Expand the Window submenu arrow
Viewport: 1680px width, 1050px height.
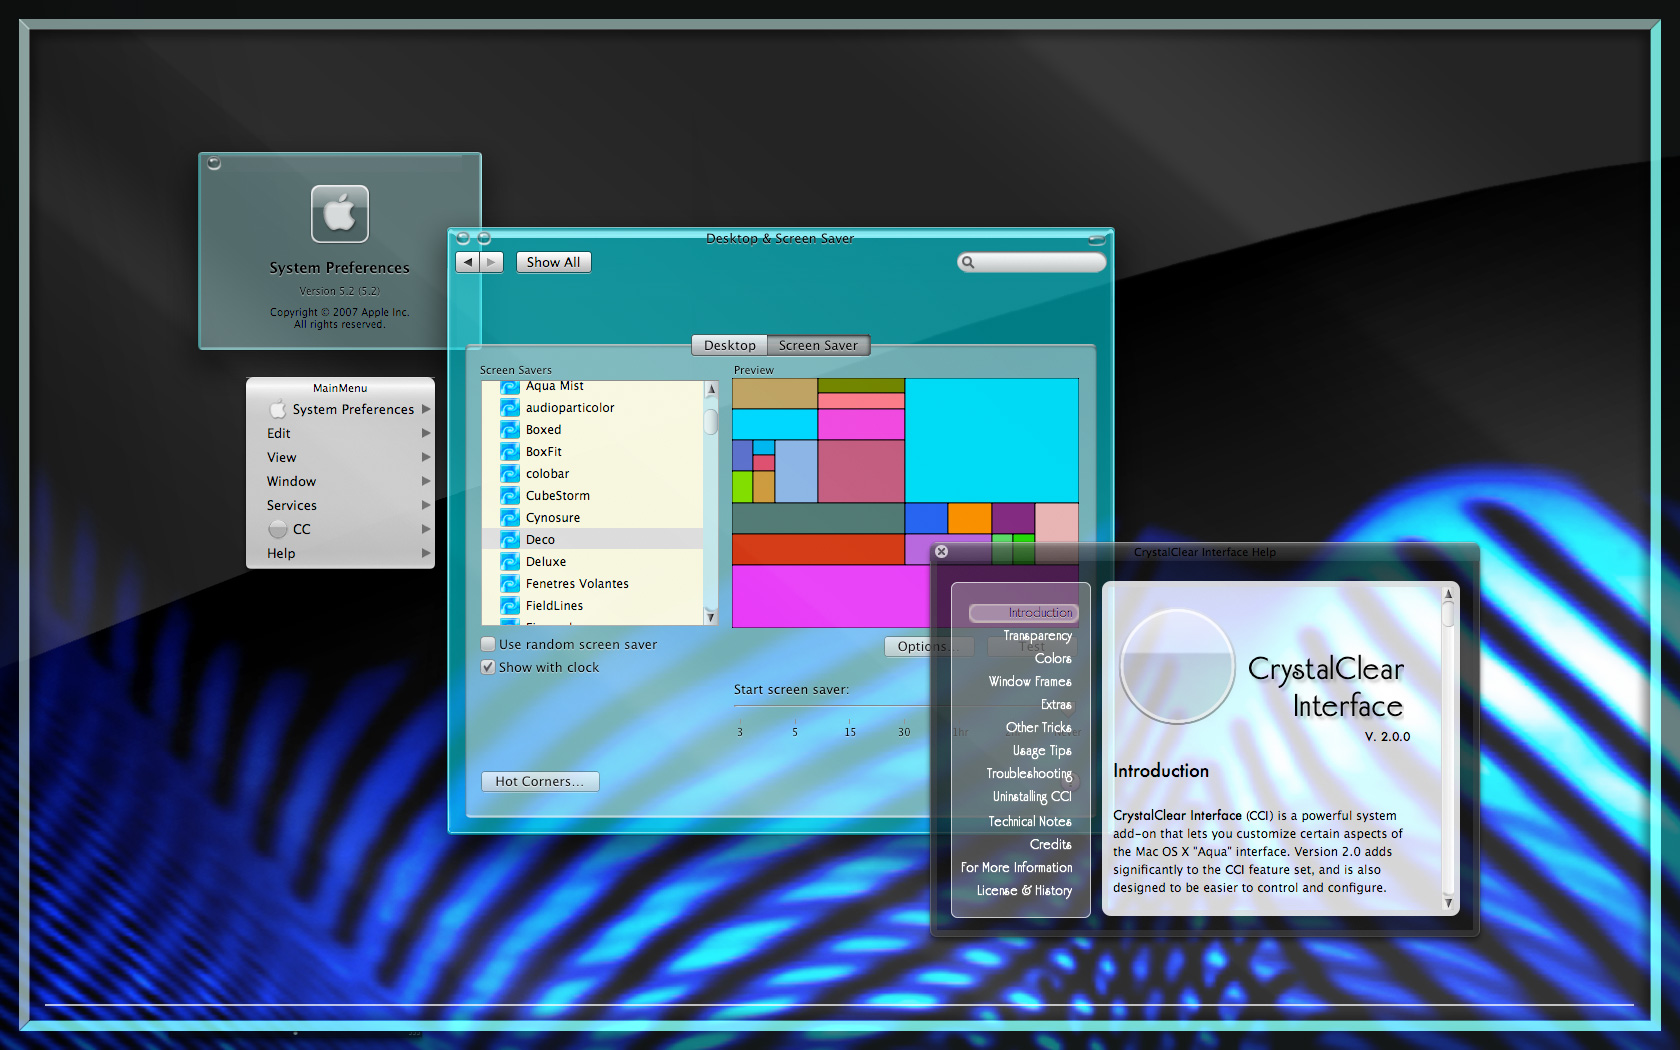pyautogui.click(x=426, y=481)
